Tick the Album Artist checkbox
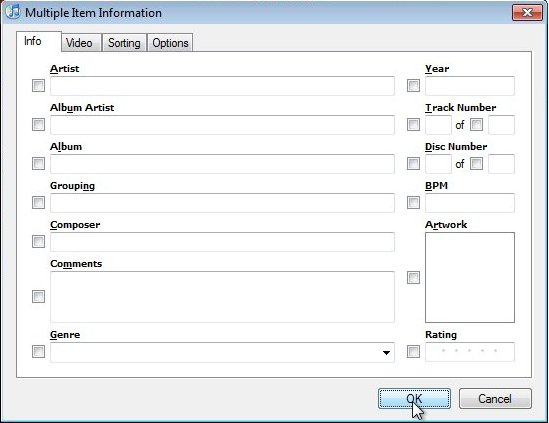Viewport: 549px width, 423px height. (39, 124)
